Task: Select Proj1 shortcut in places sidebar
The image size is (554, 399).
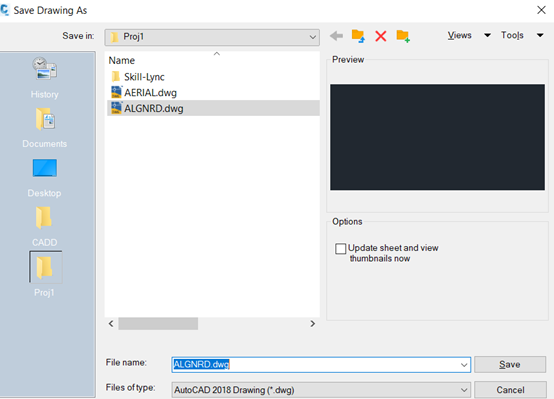Action: [45, 274]
